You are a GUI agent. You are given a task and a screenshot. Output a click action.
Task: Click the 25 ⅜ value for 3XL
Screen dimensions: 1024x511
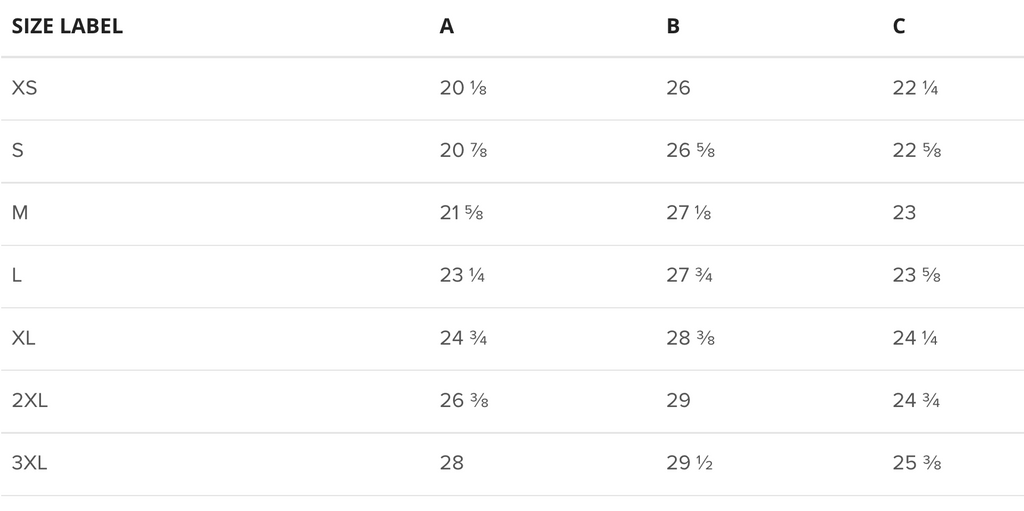pyautogui.click(x=917, y=463)
